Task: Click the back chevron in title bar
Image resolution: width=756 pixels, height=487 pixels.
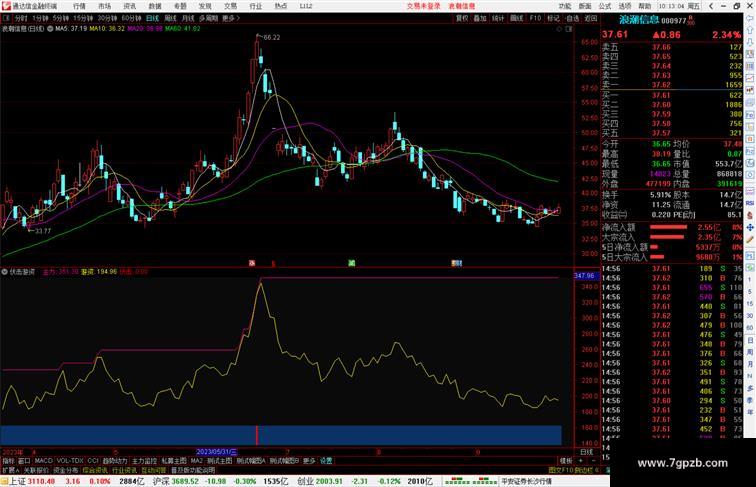Action: [711, 6]
